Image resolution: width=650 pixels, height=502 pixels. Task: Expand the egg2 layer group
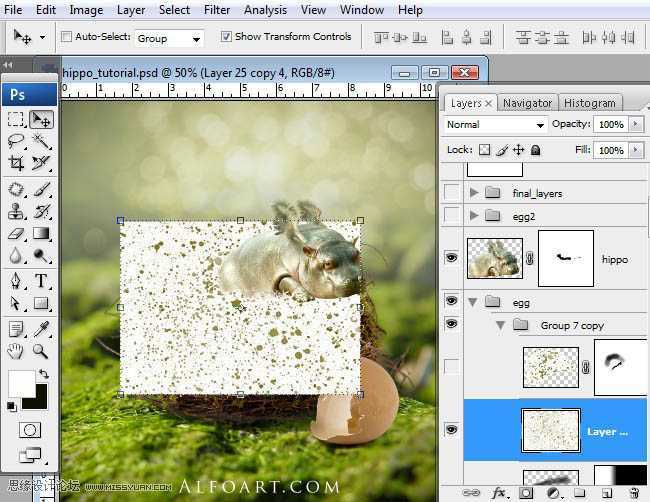(474, 215)
